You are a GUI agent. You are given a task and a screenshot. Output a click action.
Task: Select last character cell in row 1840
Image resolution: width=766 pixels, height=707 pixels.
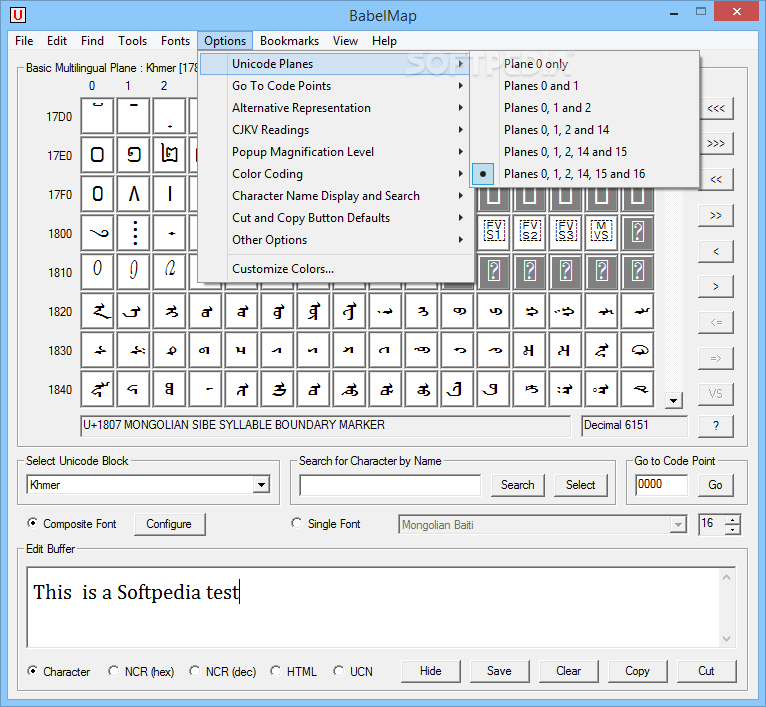(x=638, y=389)
